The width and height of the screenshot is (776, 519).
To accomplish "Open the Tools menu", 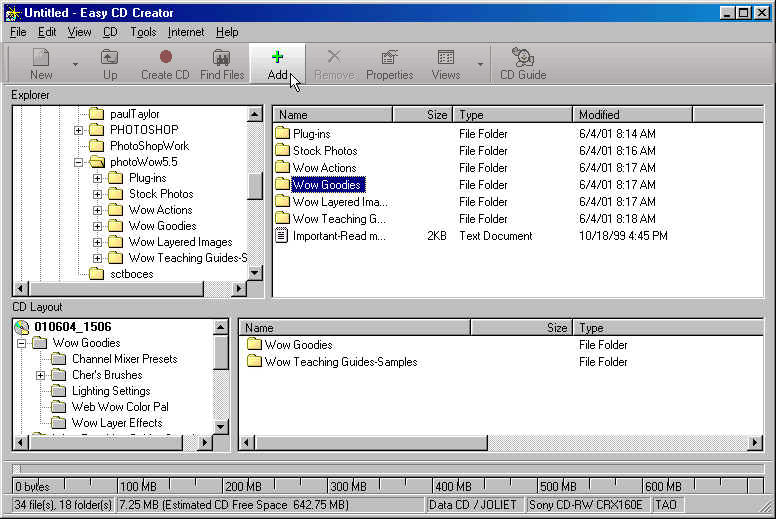I will [x=143, y=32].
